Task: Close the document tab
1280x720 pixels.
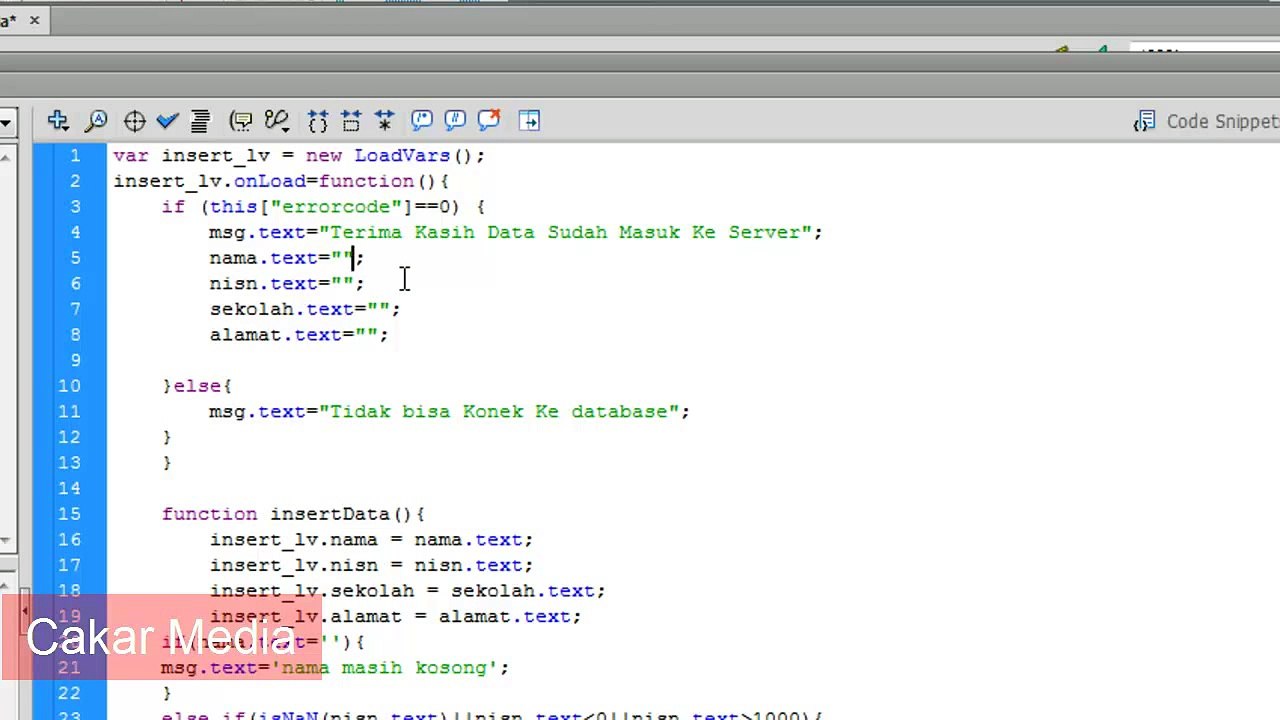Action: [x=34, y=19]
